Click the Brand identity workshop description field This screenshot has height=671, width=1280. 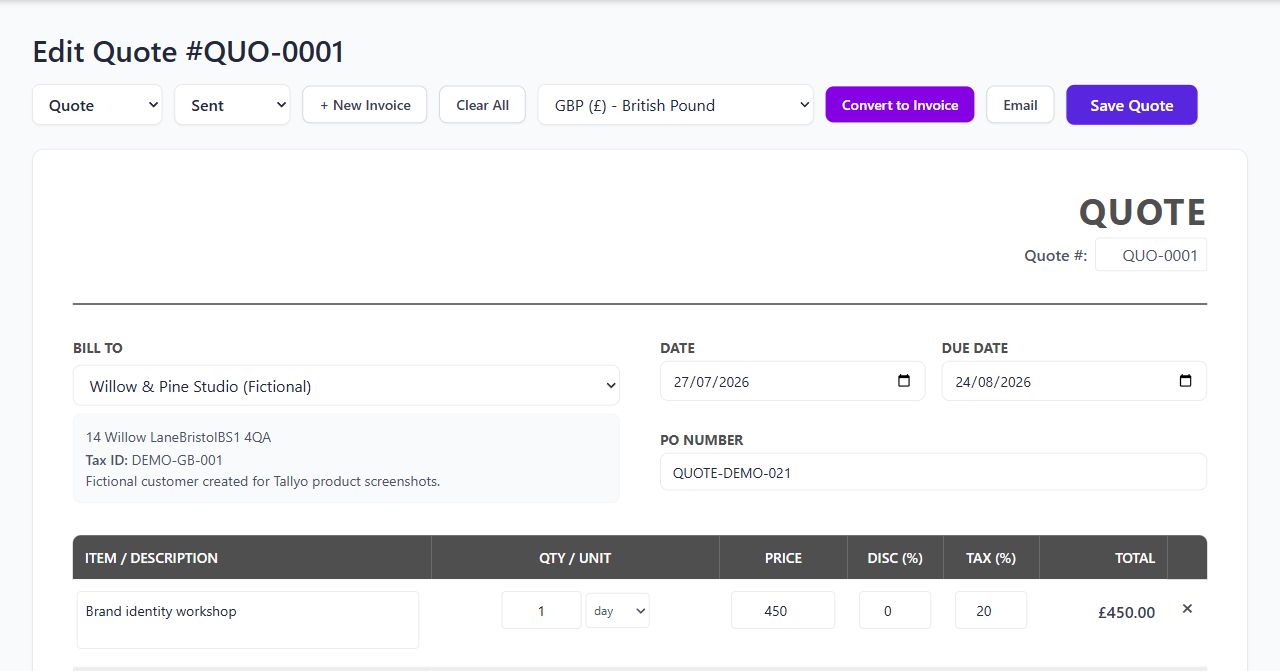(248, 620)
